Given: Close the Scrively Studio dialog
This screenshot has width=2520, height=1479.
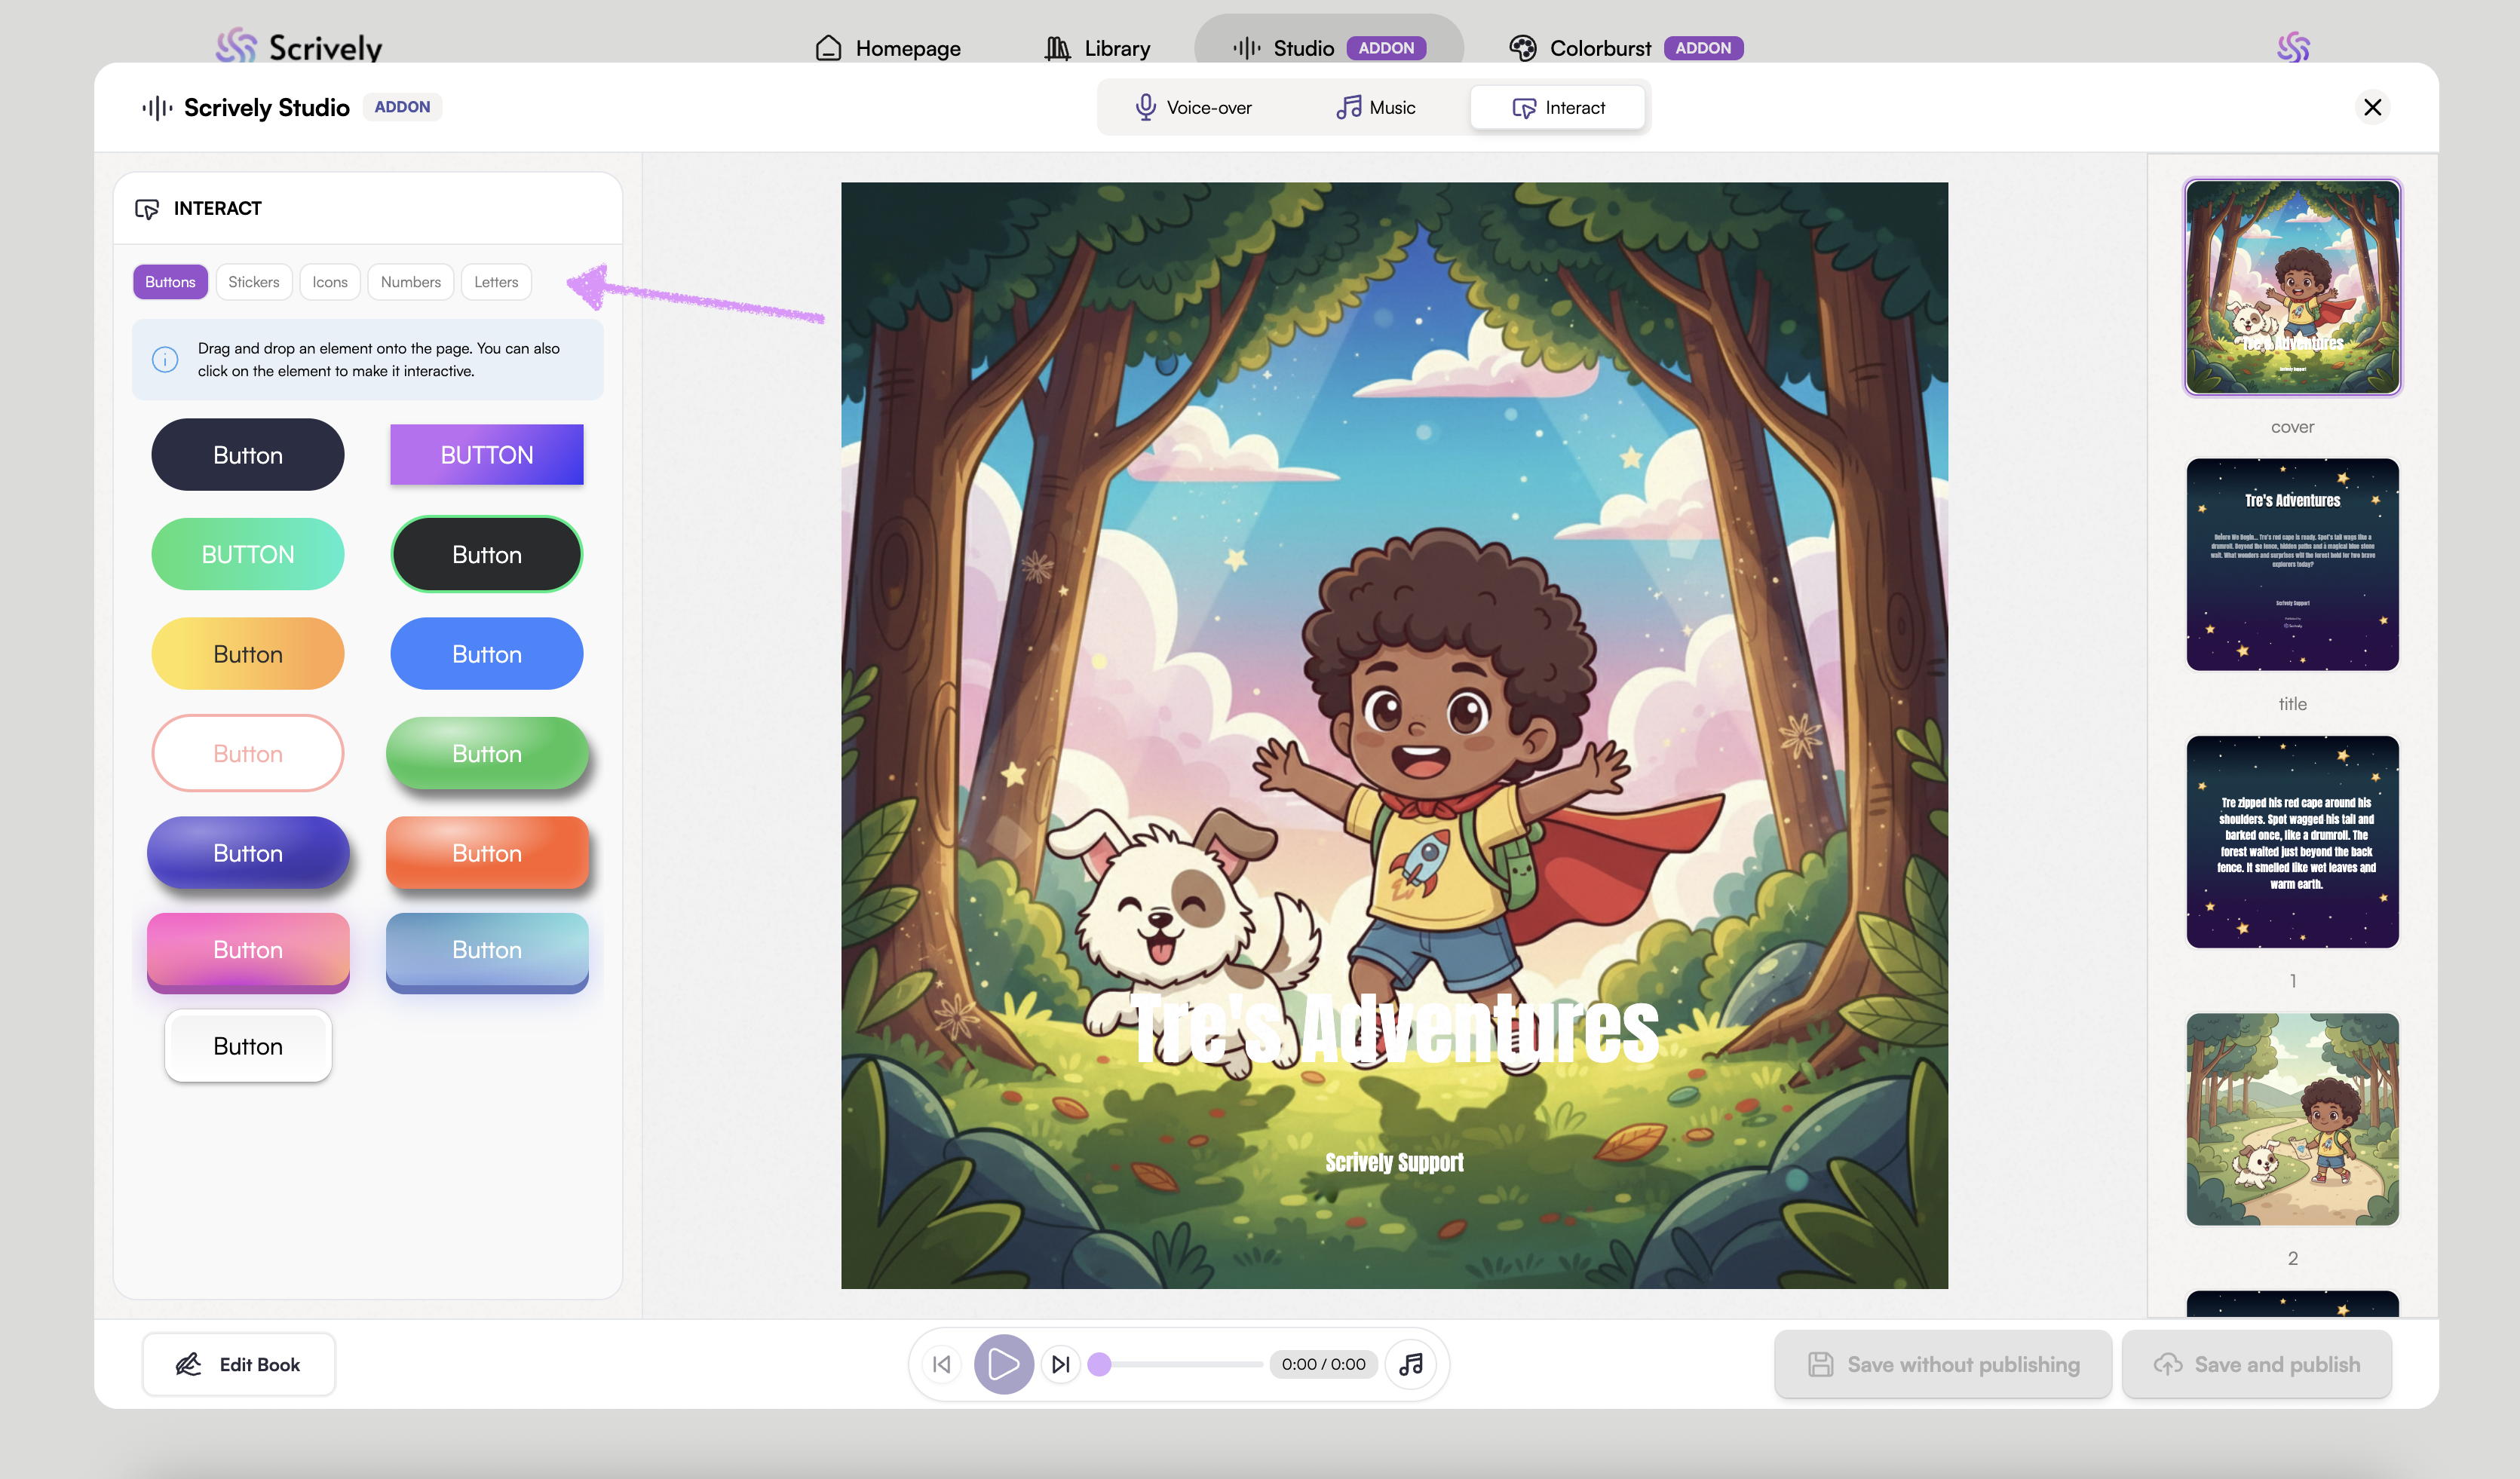Looking at the screenshot, I should (2372, 107).
